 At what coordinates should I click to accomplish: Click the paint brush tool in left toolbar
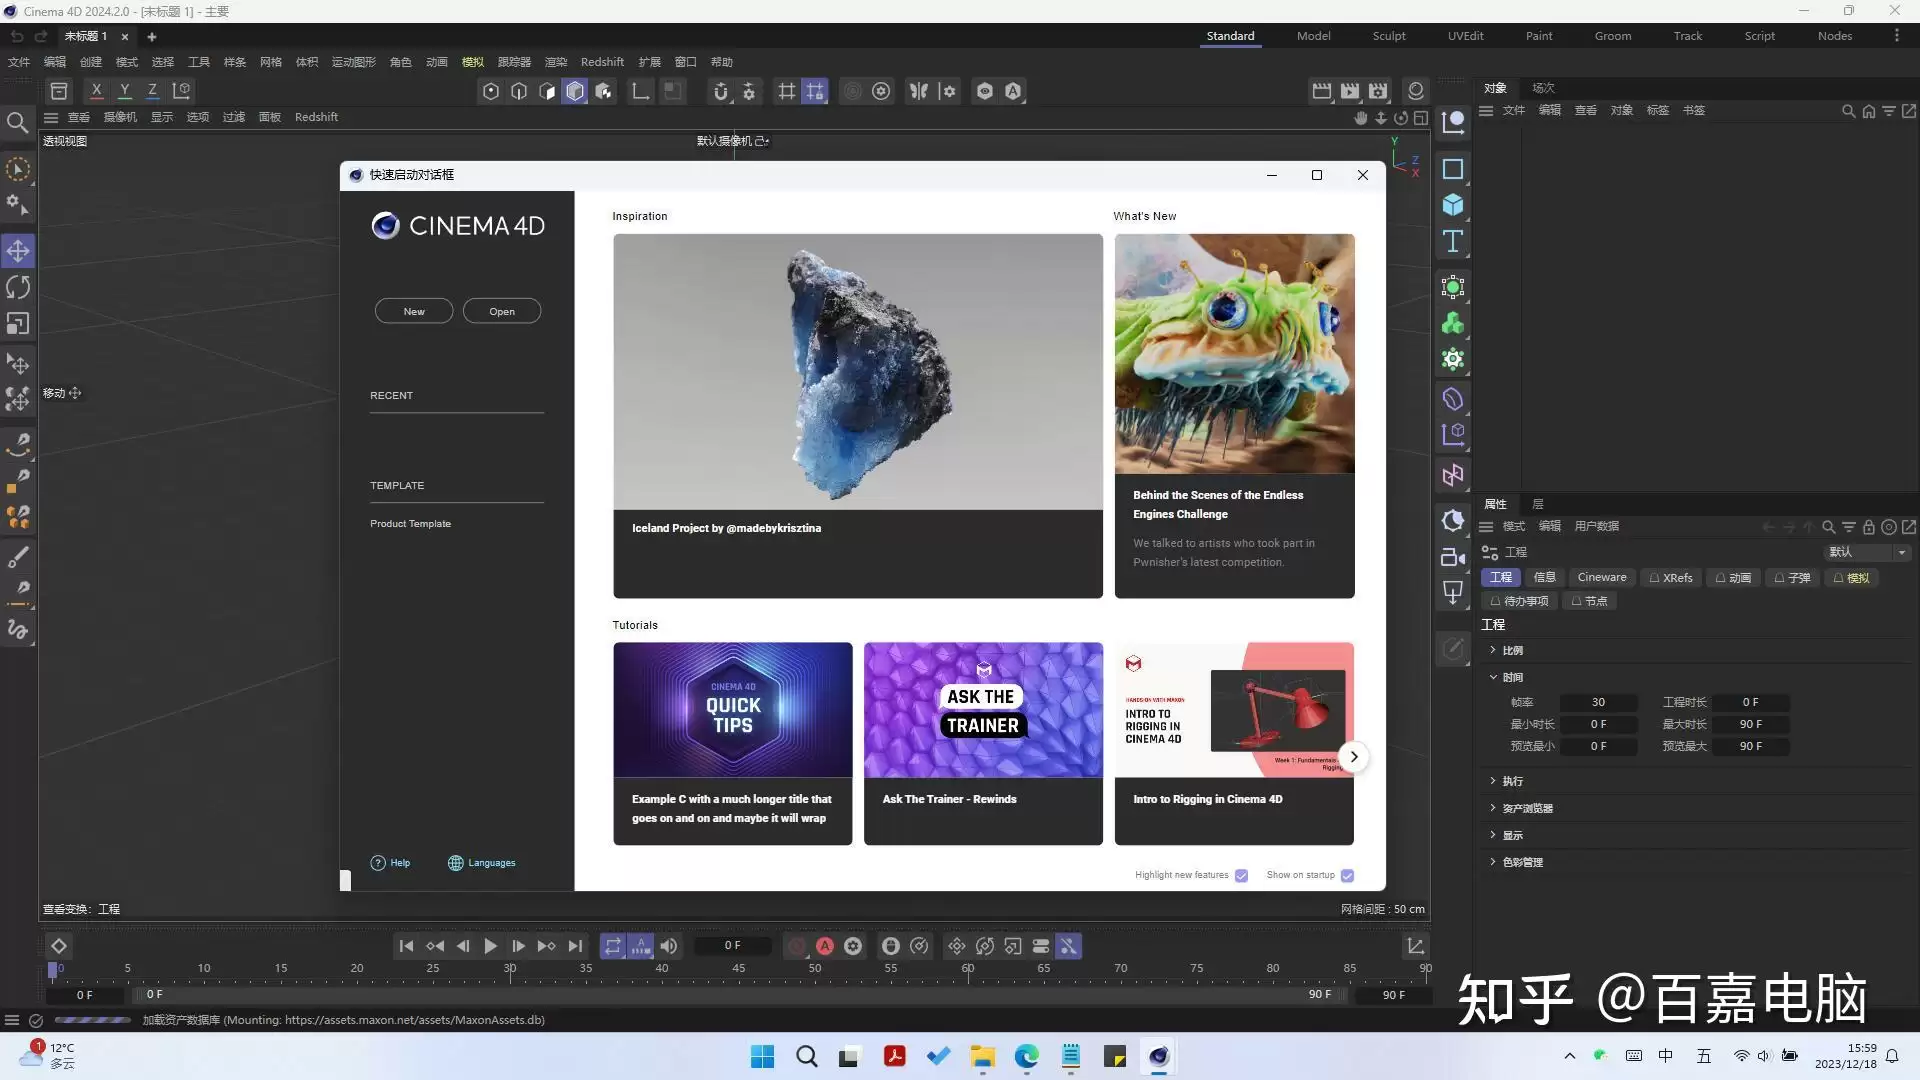click(18, 557)
